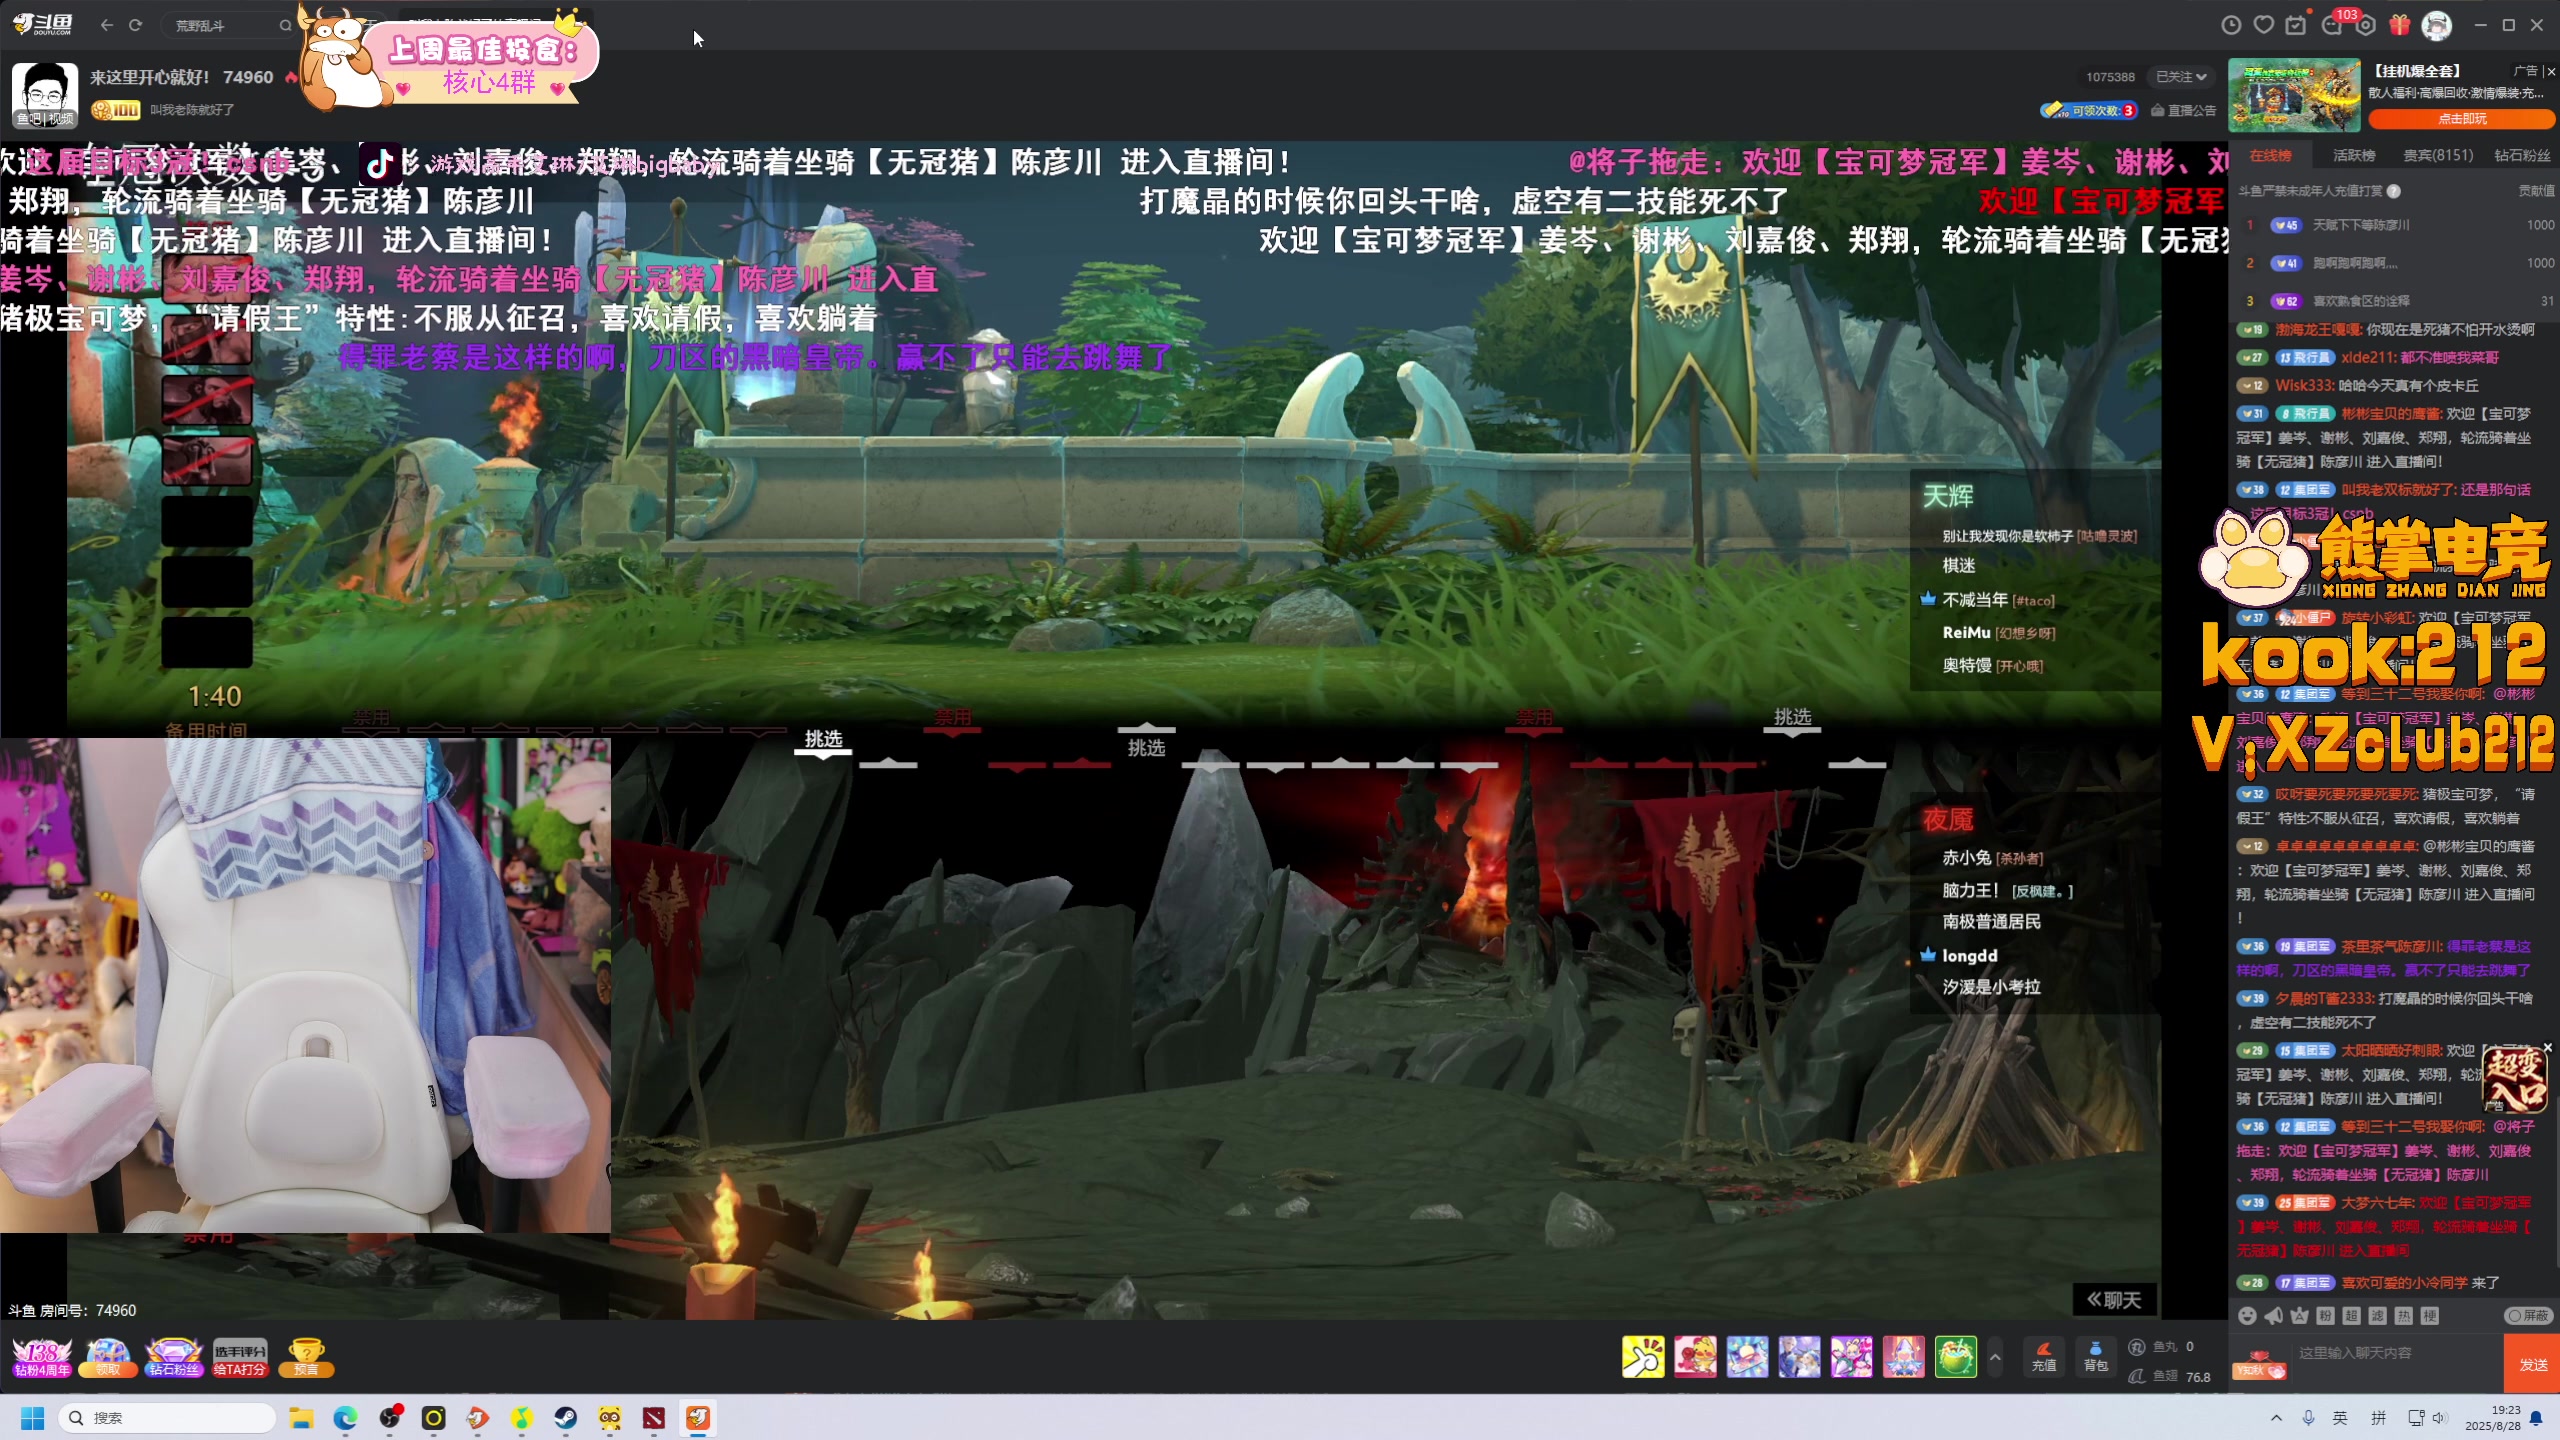Open Dota 2 from the taskbar
Screen dimensions: 2560x1440
(654, 1417)
